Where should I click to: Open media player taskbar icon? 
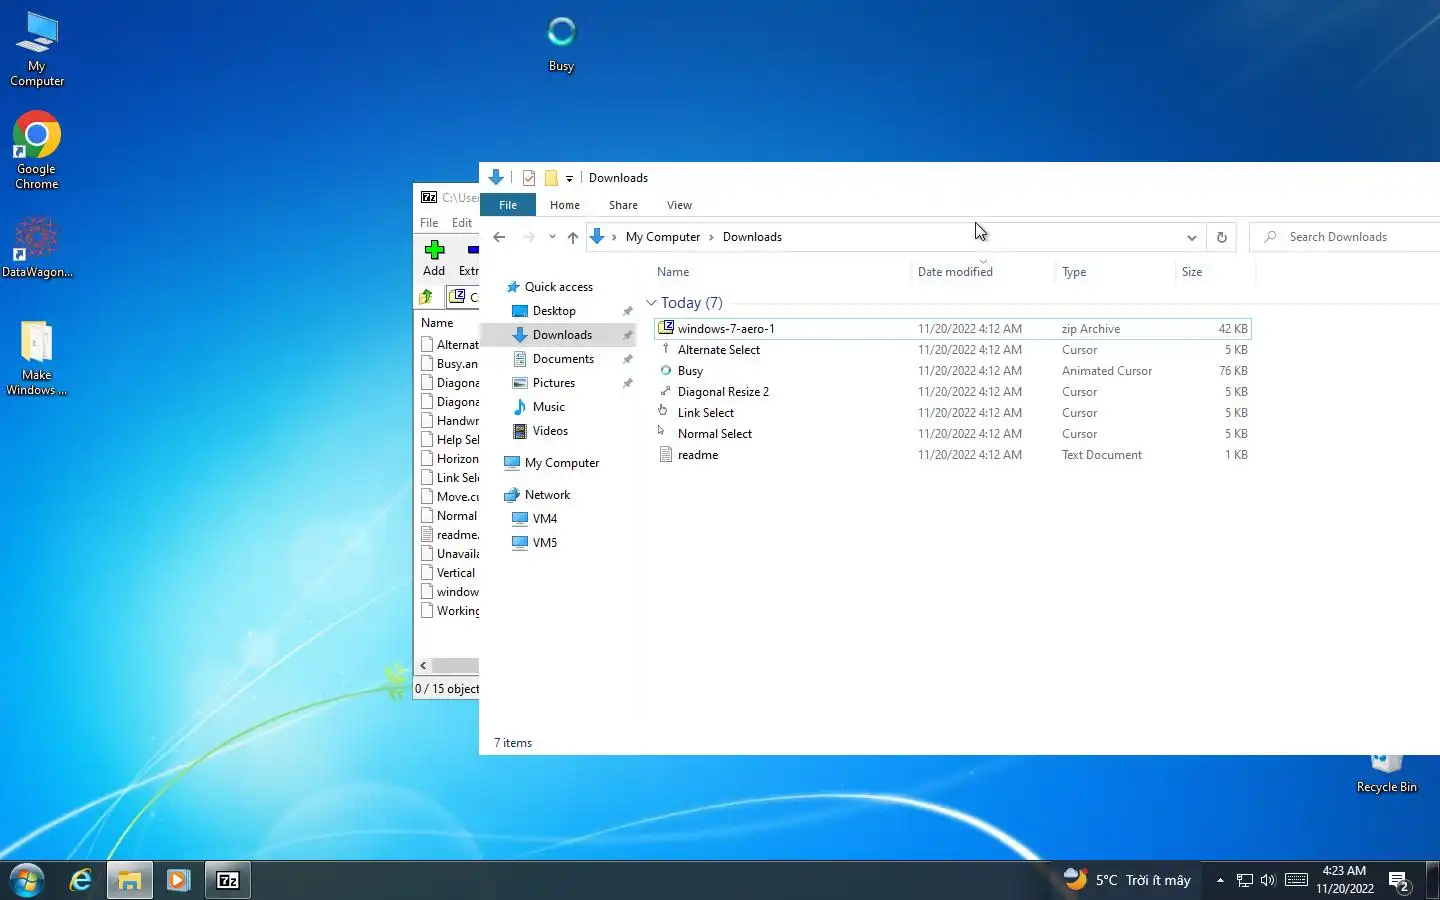point(178,880)
